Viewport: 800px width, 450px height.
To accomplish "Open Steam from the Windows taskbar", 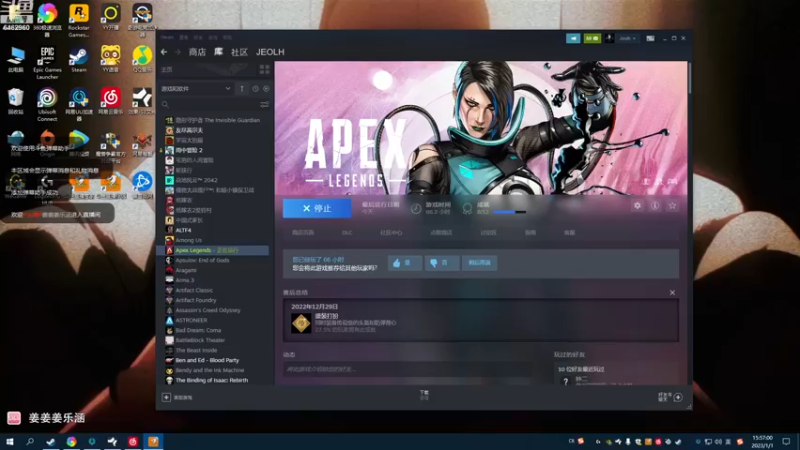I will pos(51,441).
